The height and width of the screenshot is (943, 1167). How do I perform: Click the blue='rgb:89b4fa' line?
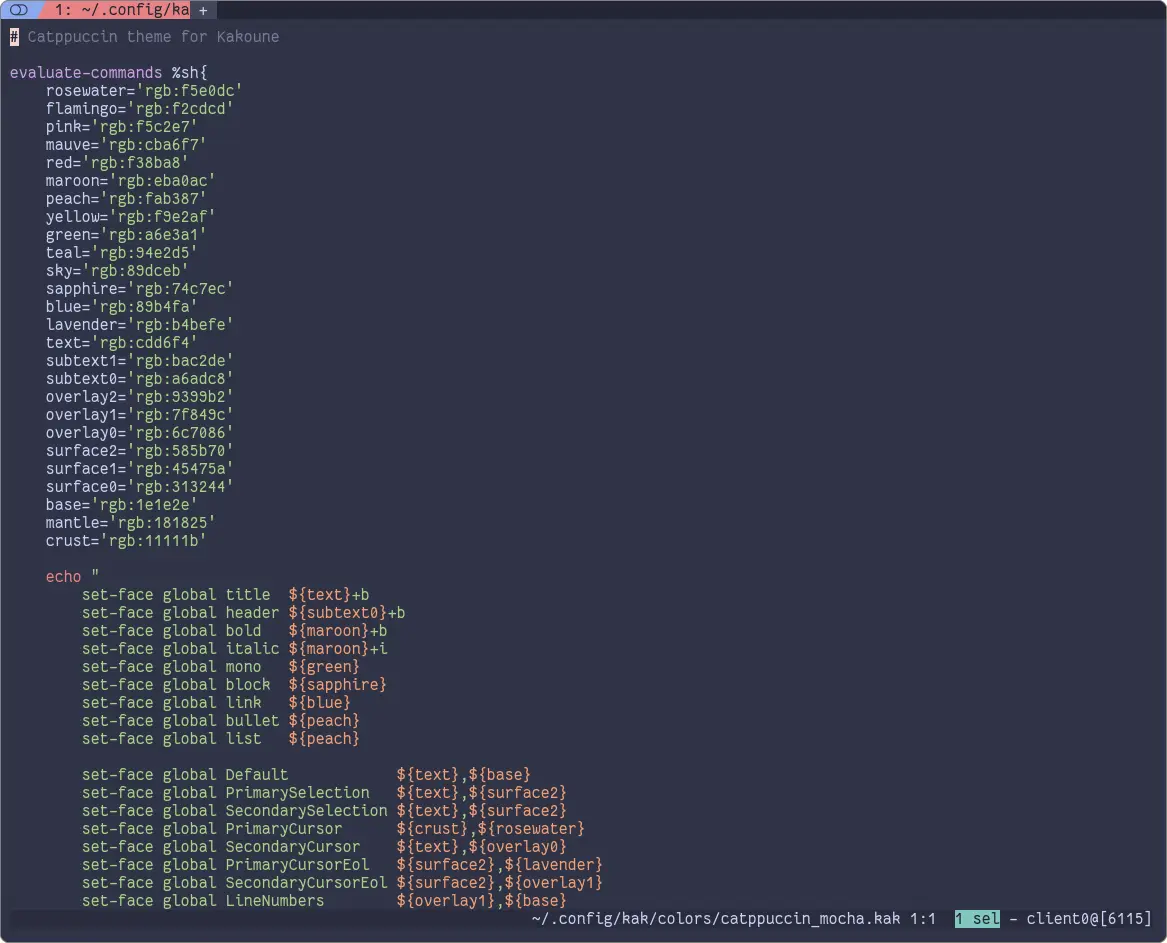(x=121, y=307)
